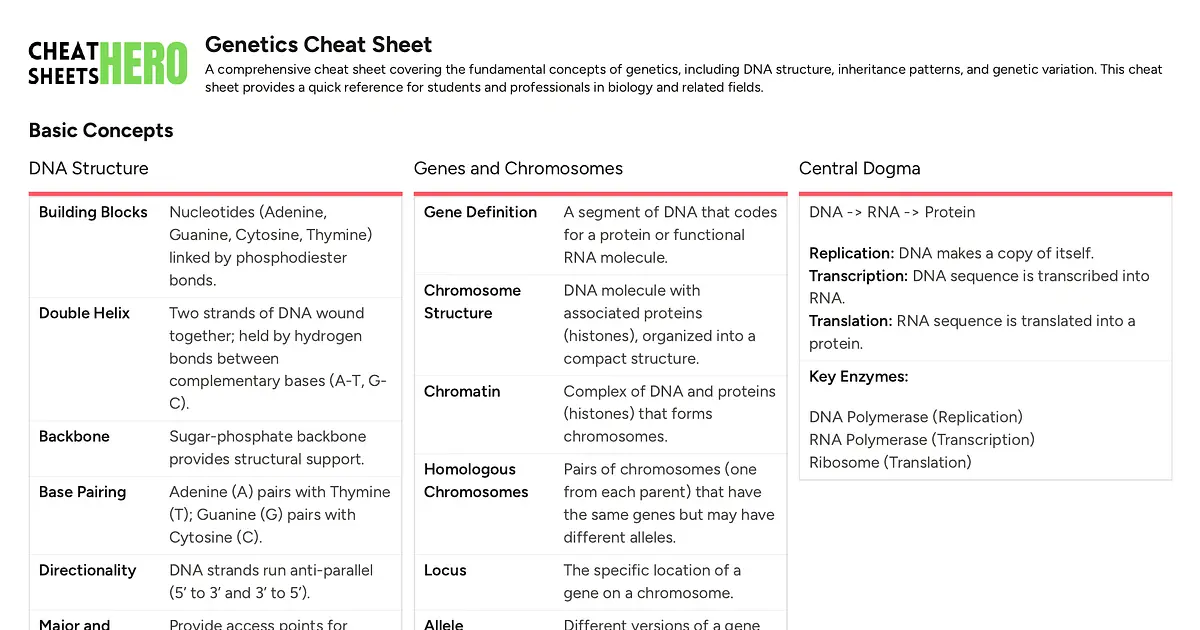Click the Cheat Sheets Hero logo
The height and width of the screenshot is (630, 1200).
click(x=107, y=64)
